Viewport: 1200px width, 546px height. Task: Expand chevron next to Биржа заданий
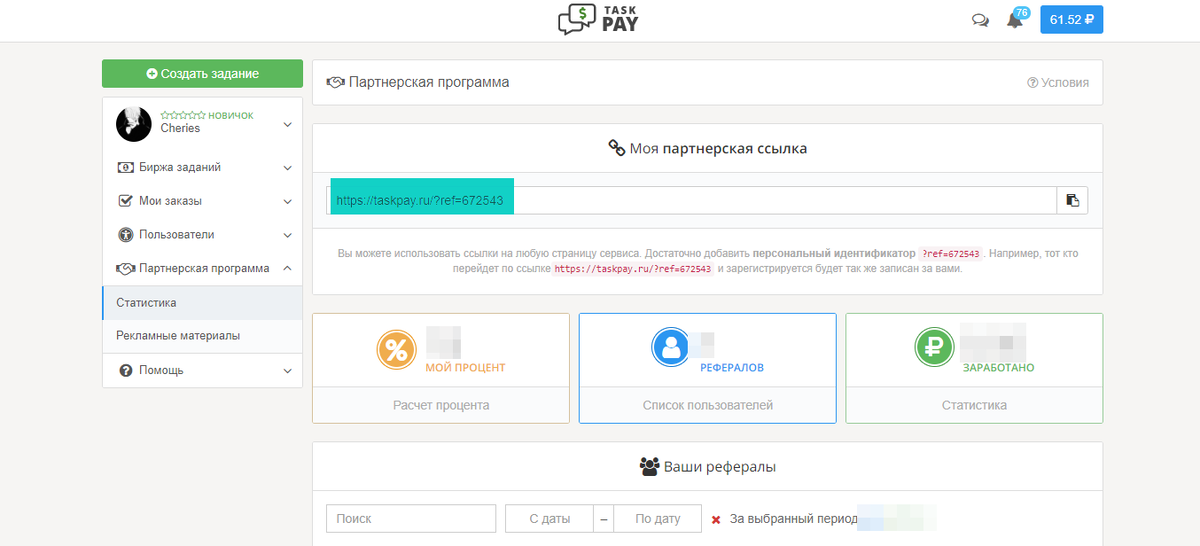coord(287,168)
